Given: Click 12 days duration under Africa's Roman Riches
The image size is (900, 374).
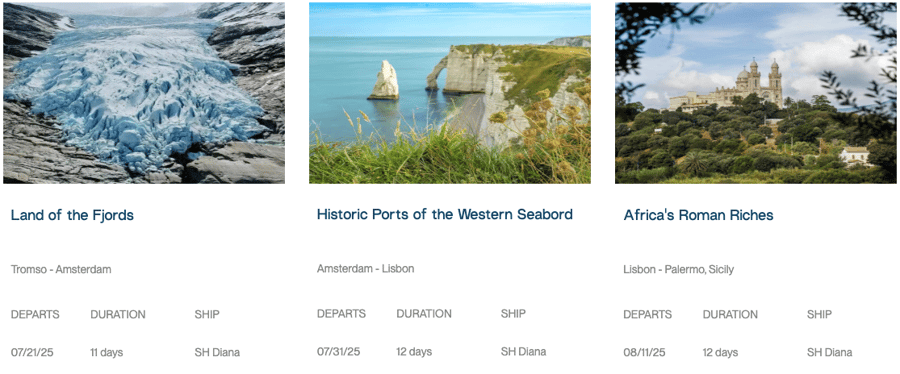Looking at the screenshot, I should click(720, 352).
